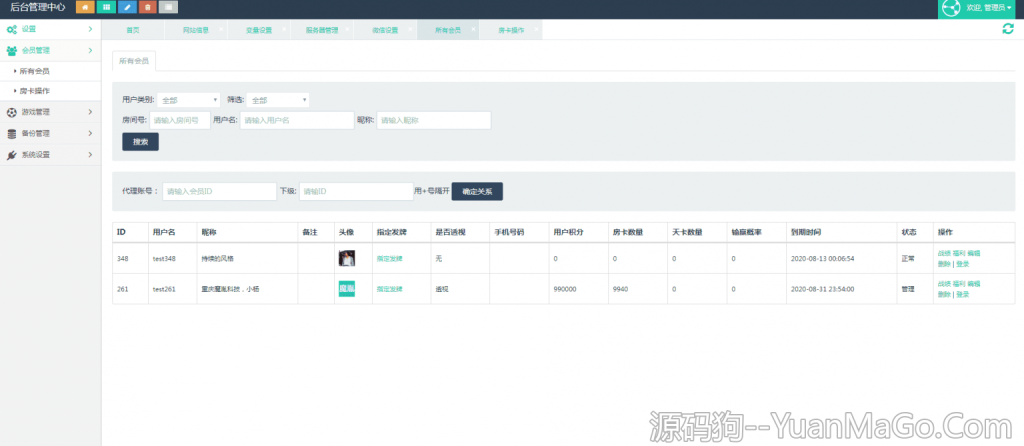Image resolution: width=1024 pixels, height=446 pixels.
Task: Click the 代理账号 member ID input field
Action: 219,191
